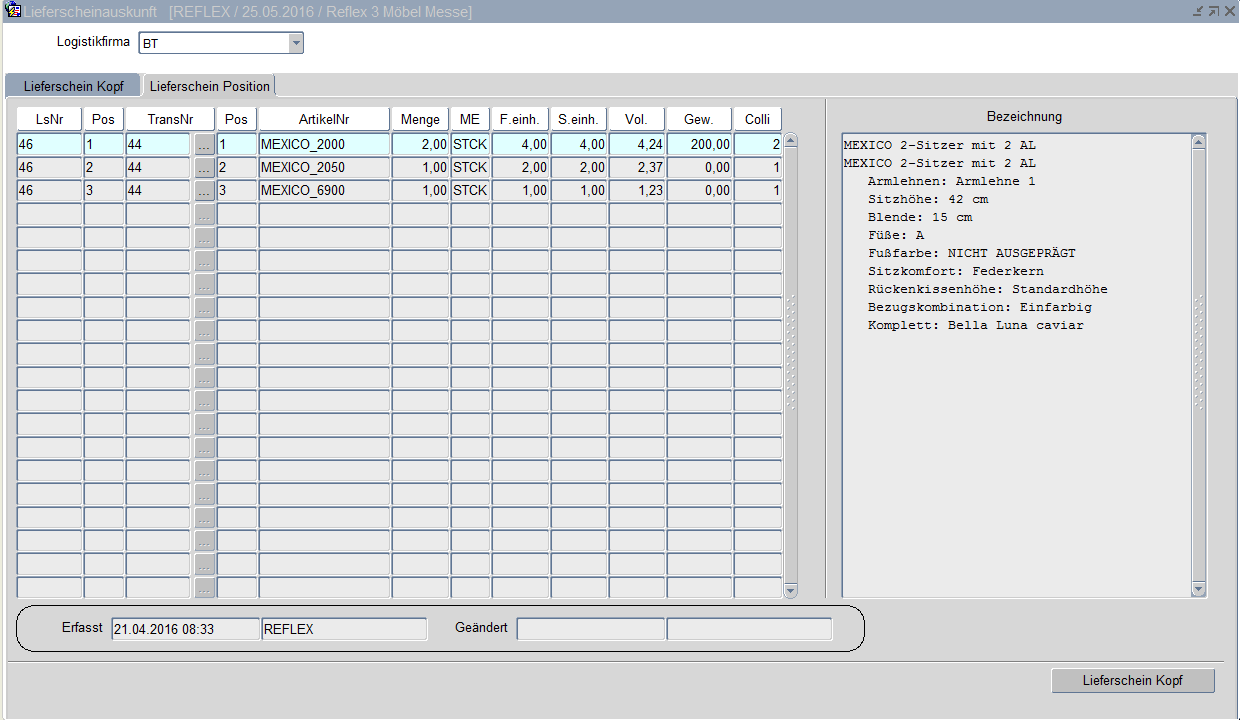Click the up arrow of the Bezeichnung scrollbar

1199,142
